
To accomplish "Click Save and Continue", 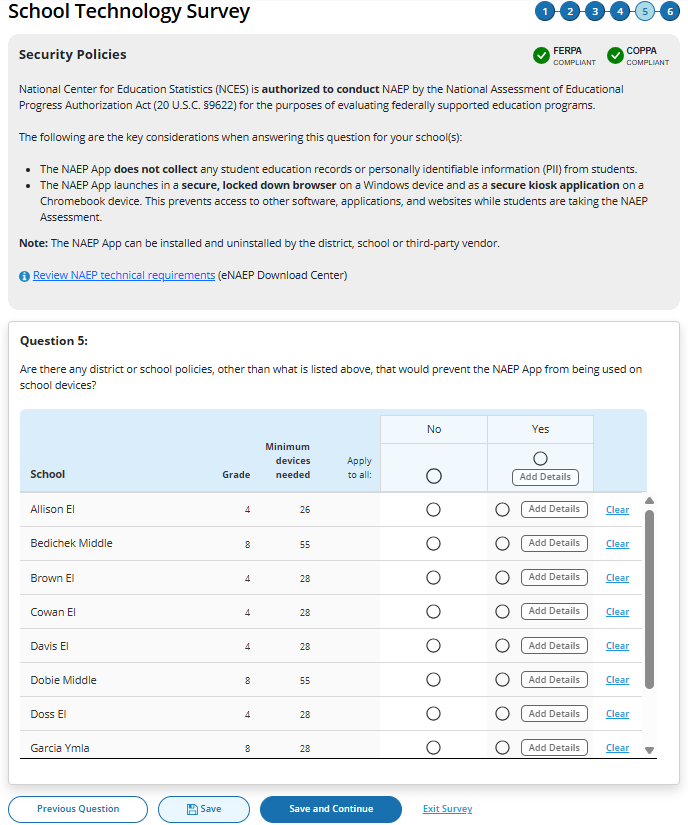I will (x=331, y=809).
